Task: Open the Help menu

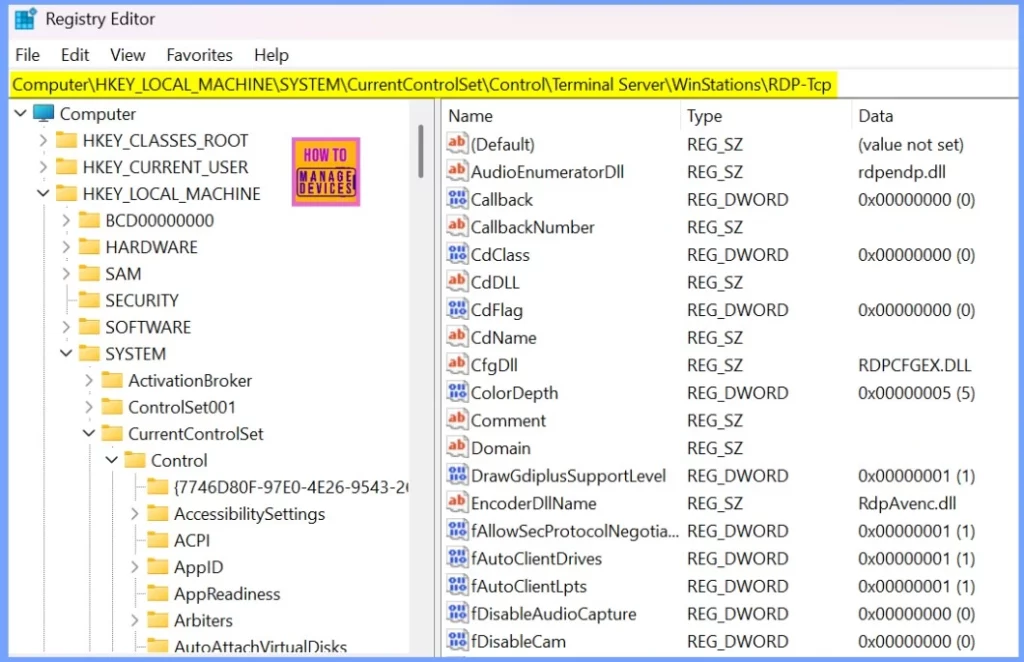Action: 271,55
